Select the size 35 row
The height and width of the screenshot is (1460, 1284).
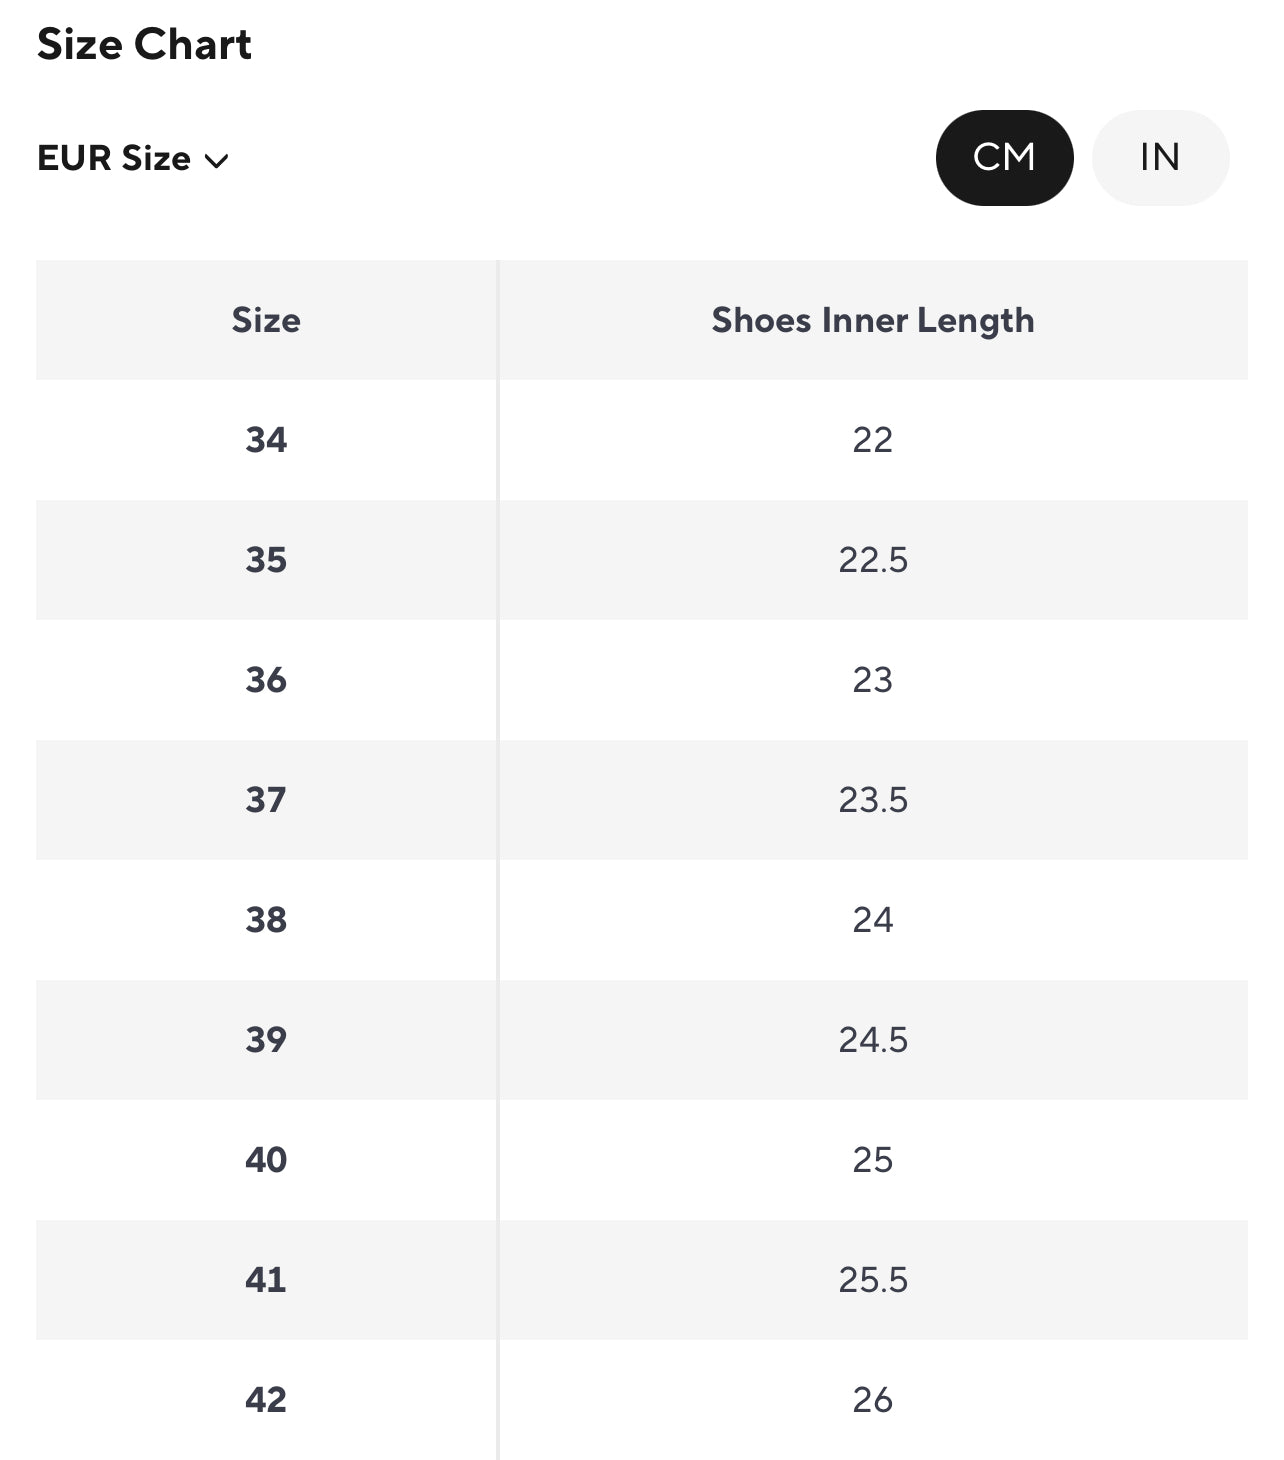click(266, 560)
